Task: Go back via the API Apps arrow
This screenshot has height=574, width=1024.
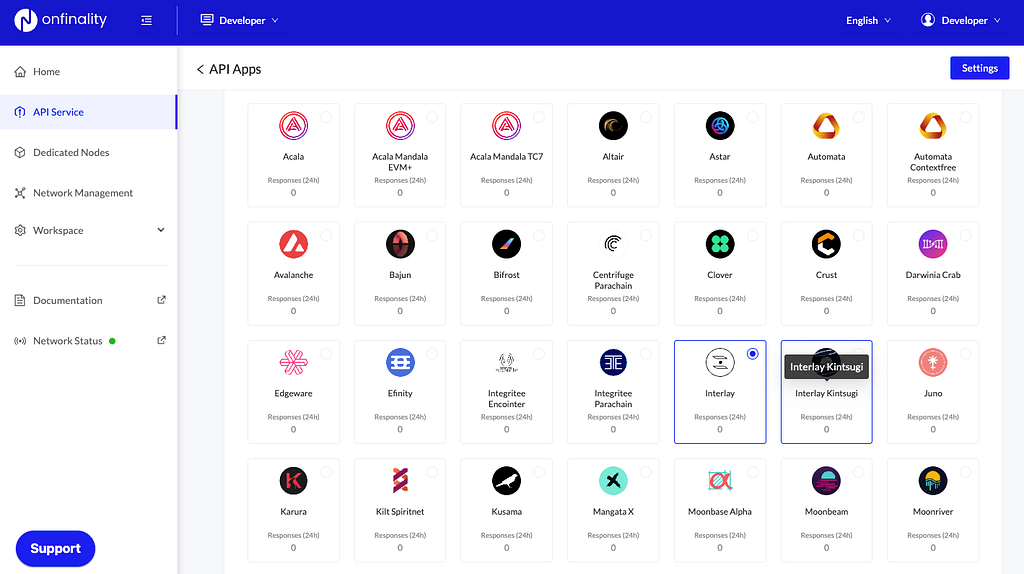Action: coord(200,69)
